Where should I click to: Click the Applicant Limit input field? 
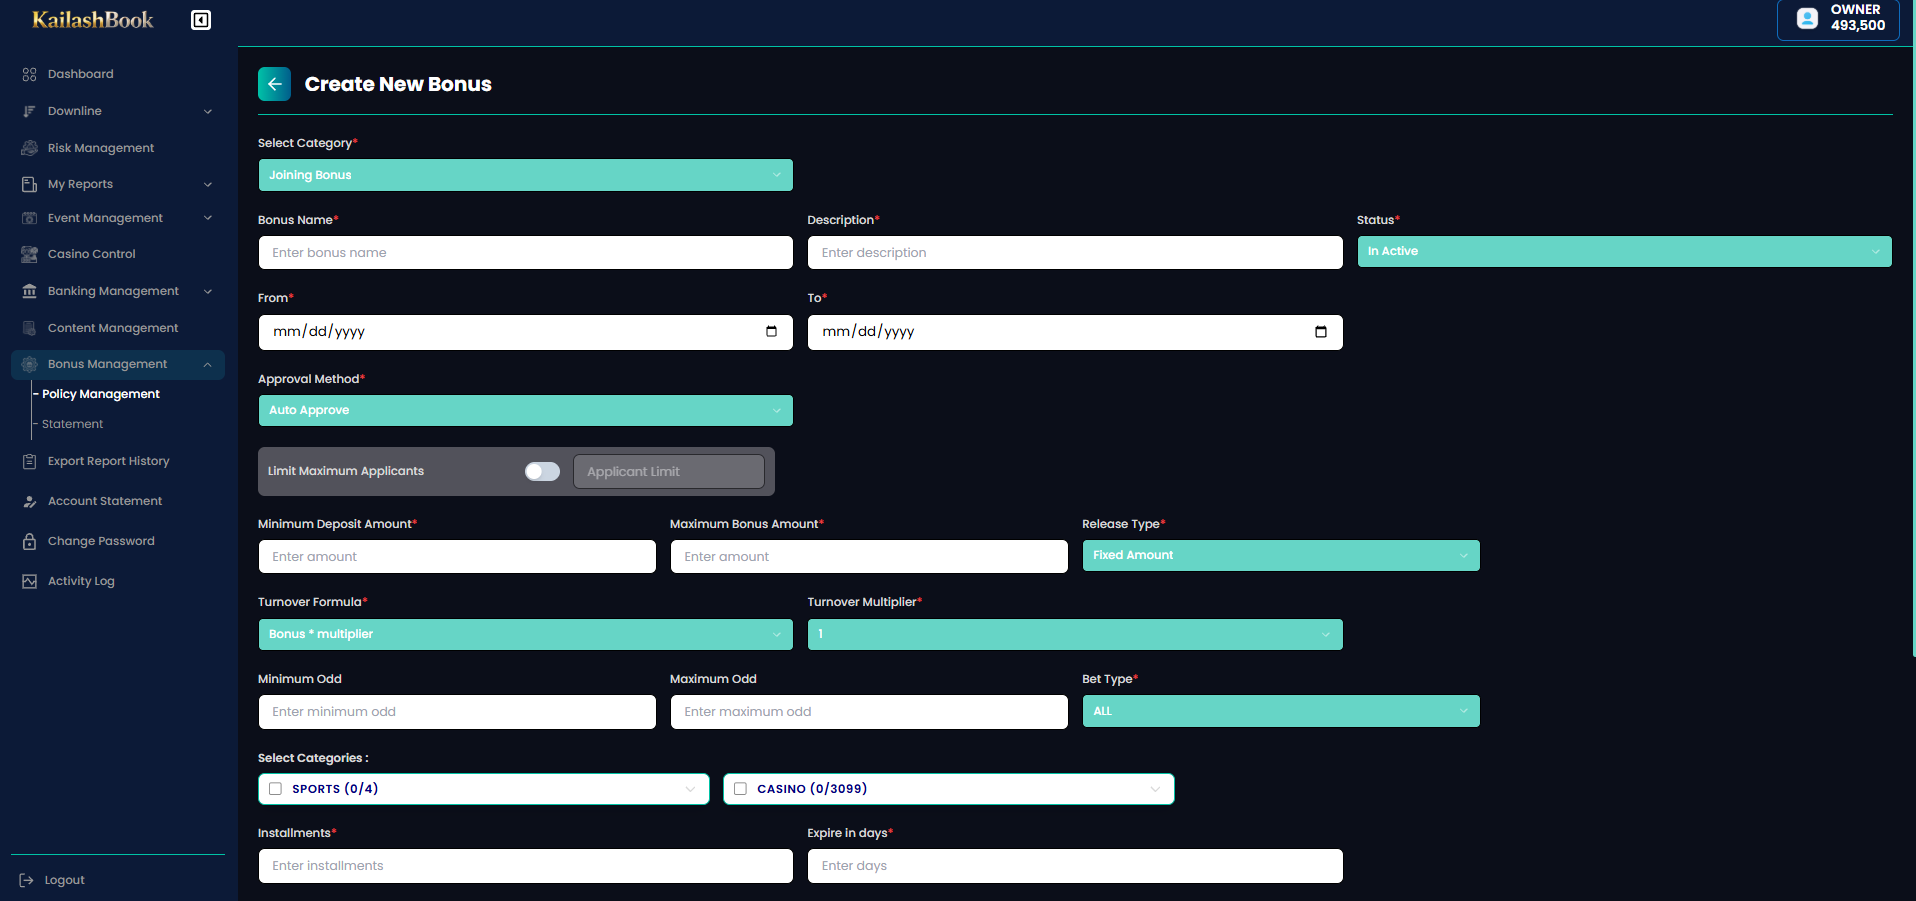668,471
